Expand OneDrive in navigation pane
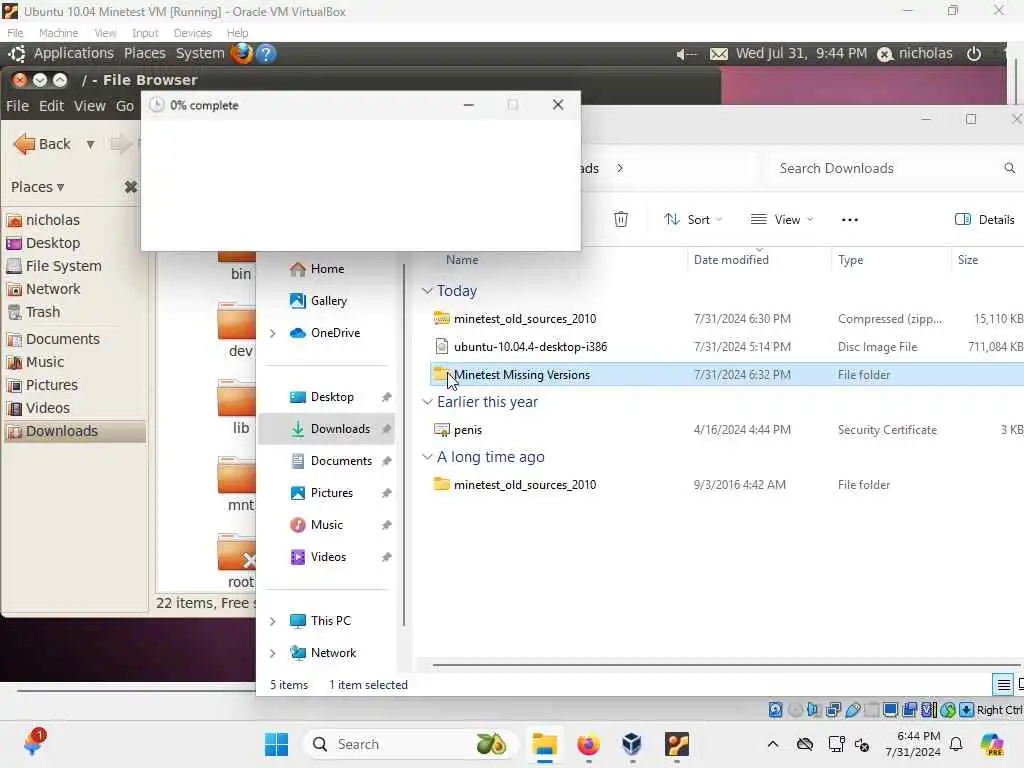 (x=273, y=333)
